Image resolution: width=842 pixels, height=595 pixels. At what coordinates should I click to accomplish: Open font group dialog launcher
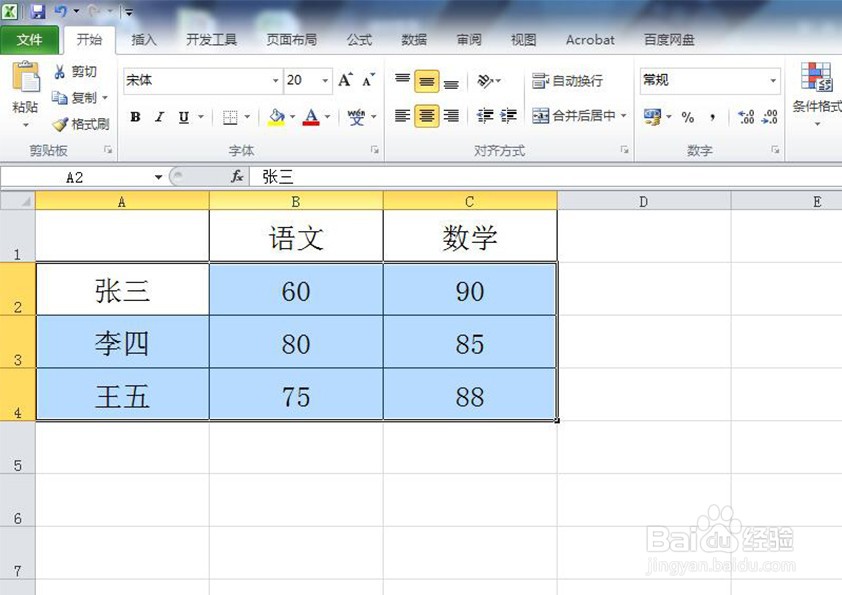[374, 150]
